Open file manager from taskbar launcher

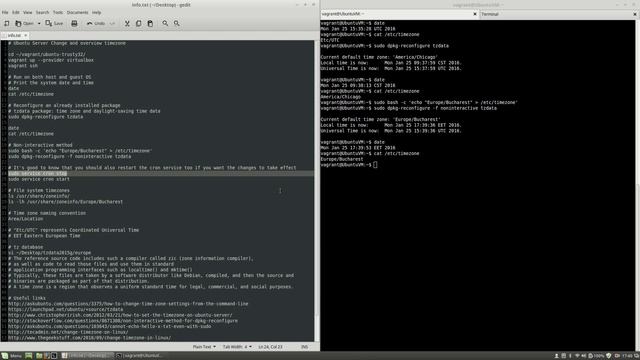click(x=39, y=356)
